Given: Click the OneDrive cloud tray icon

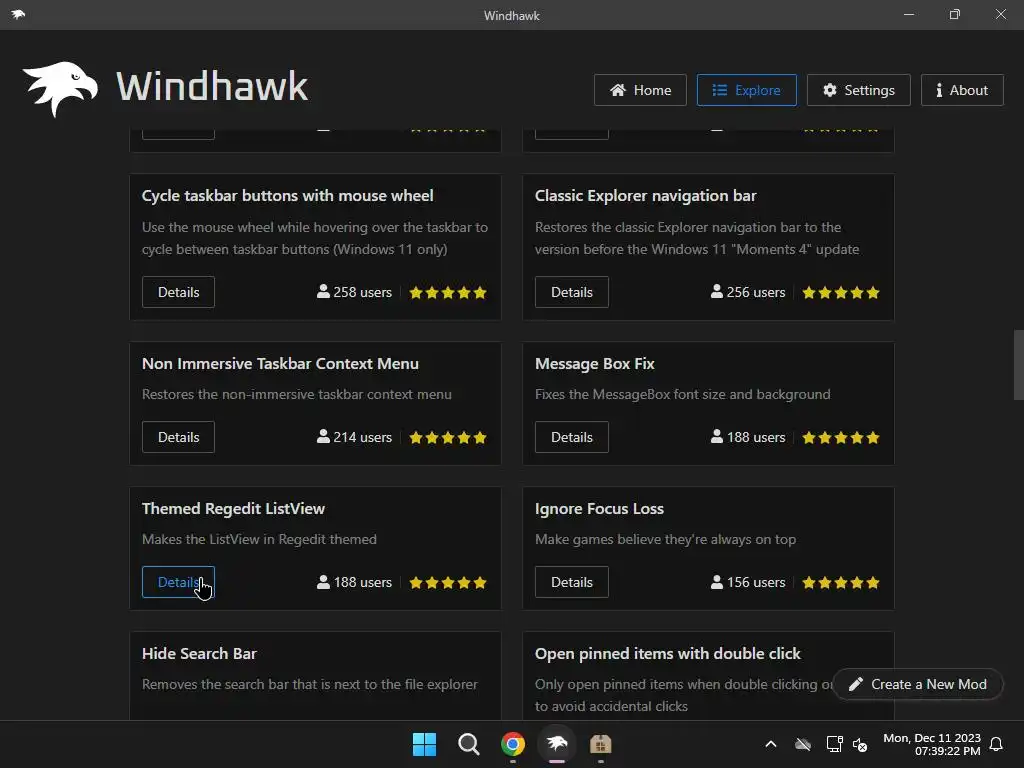Looking at the screenshot, I should (803, 744).
